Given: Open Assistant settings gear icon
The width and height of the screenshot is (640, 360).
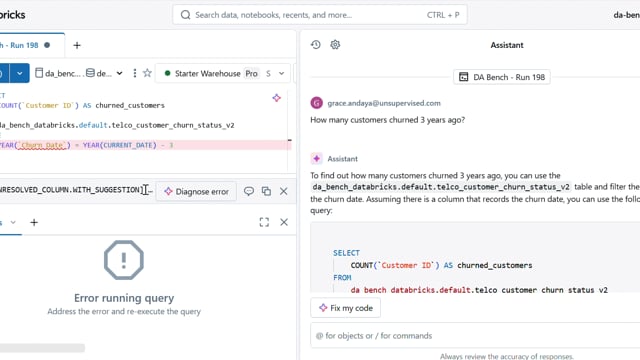Looking at the screenshot, I should coord(335,44).
